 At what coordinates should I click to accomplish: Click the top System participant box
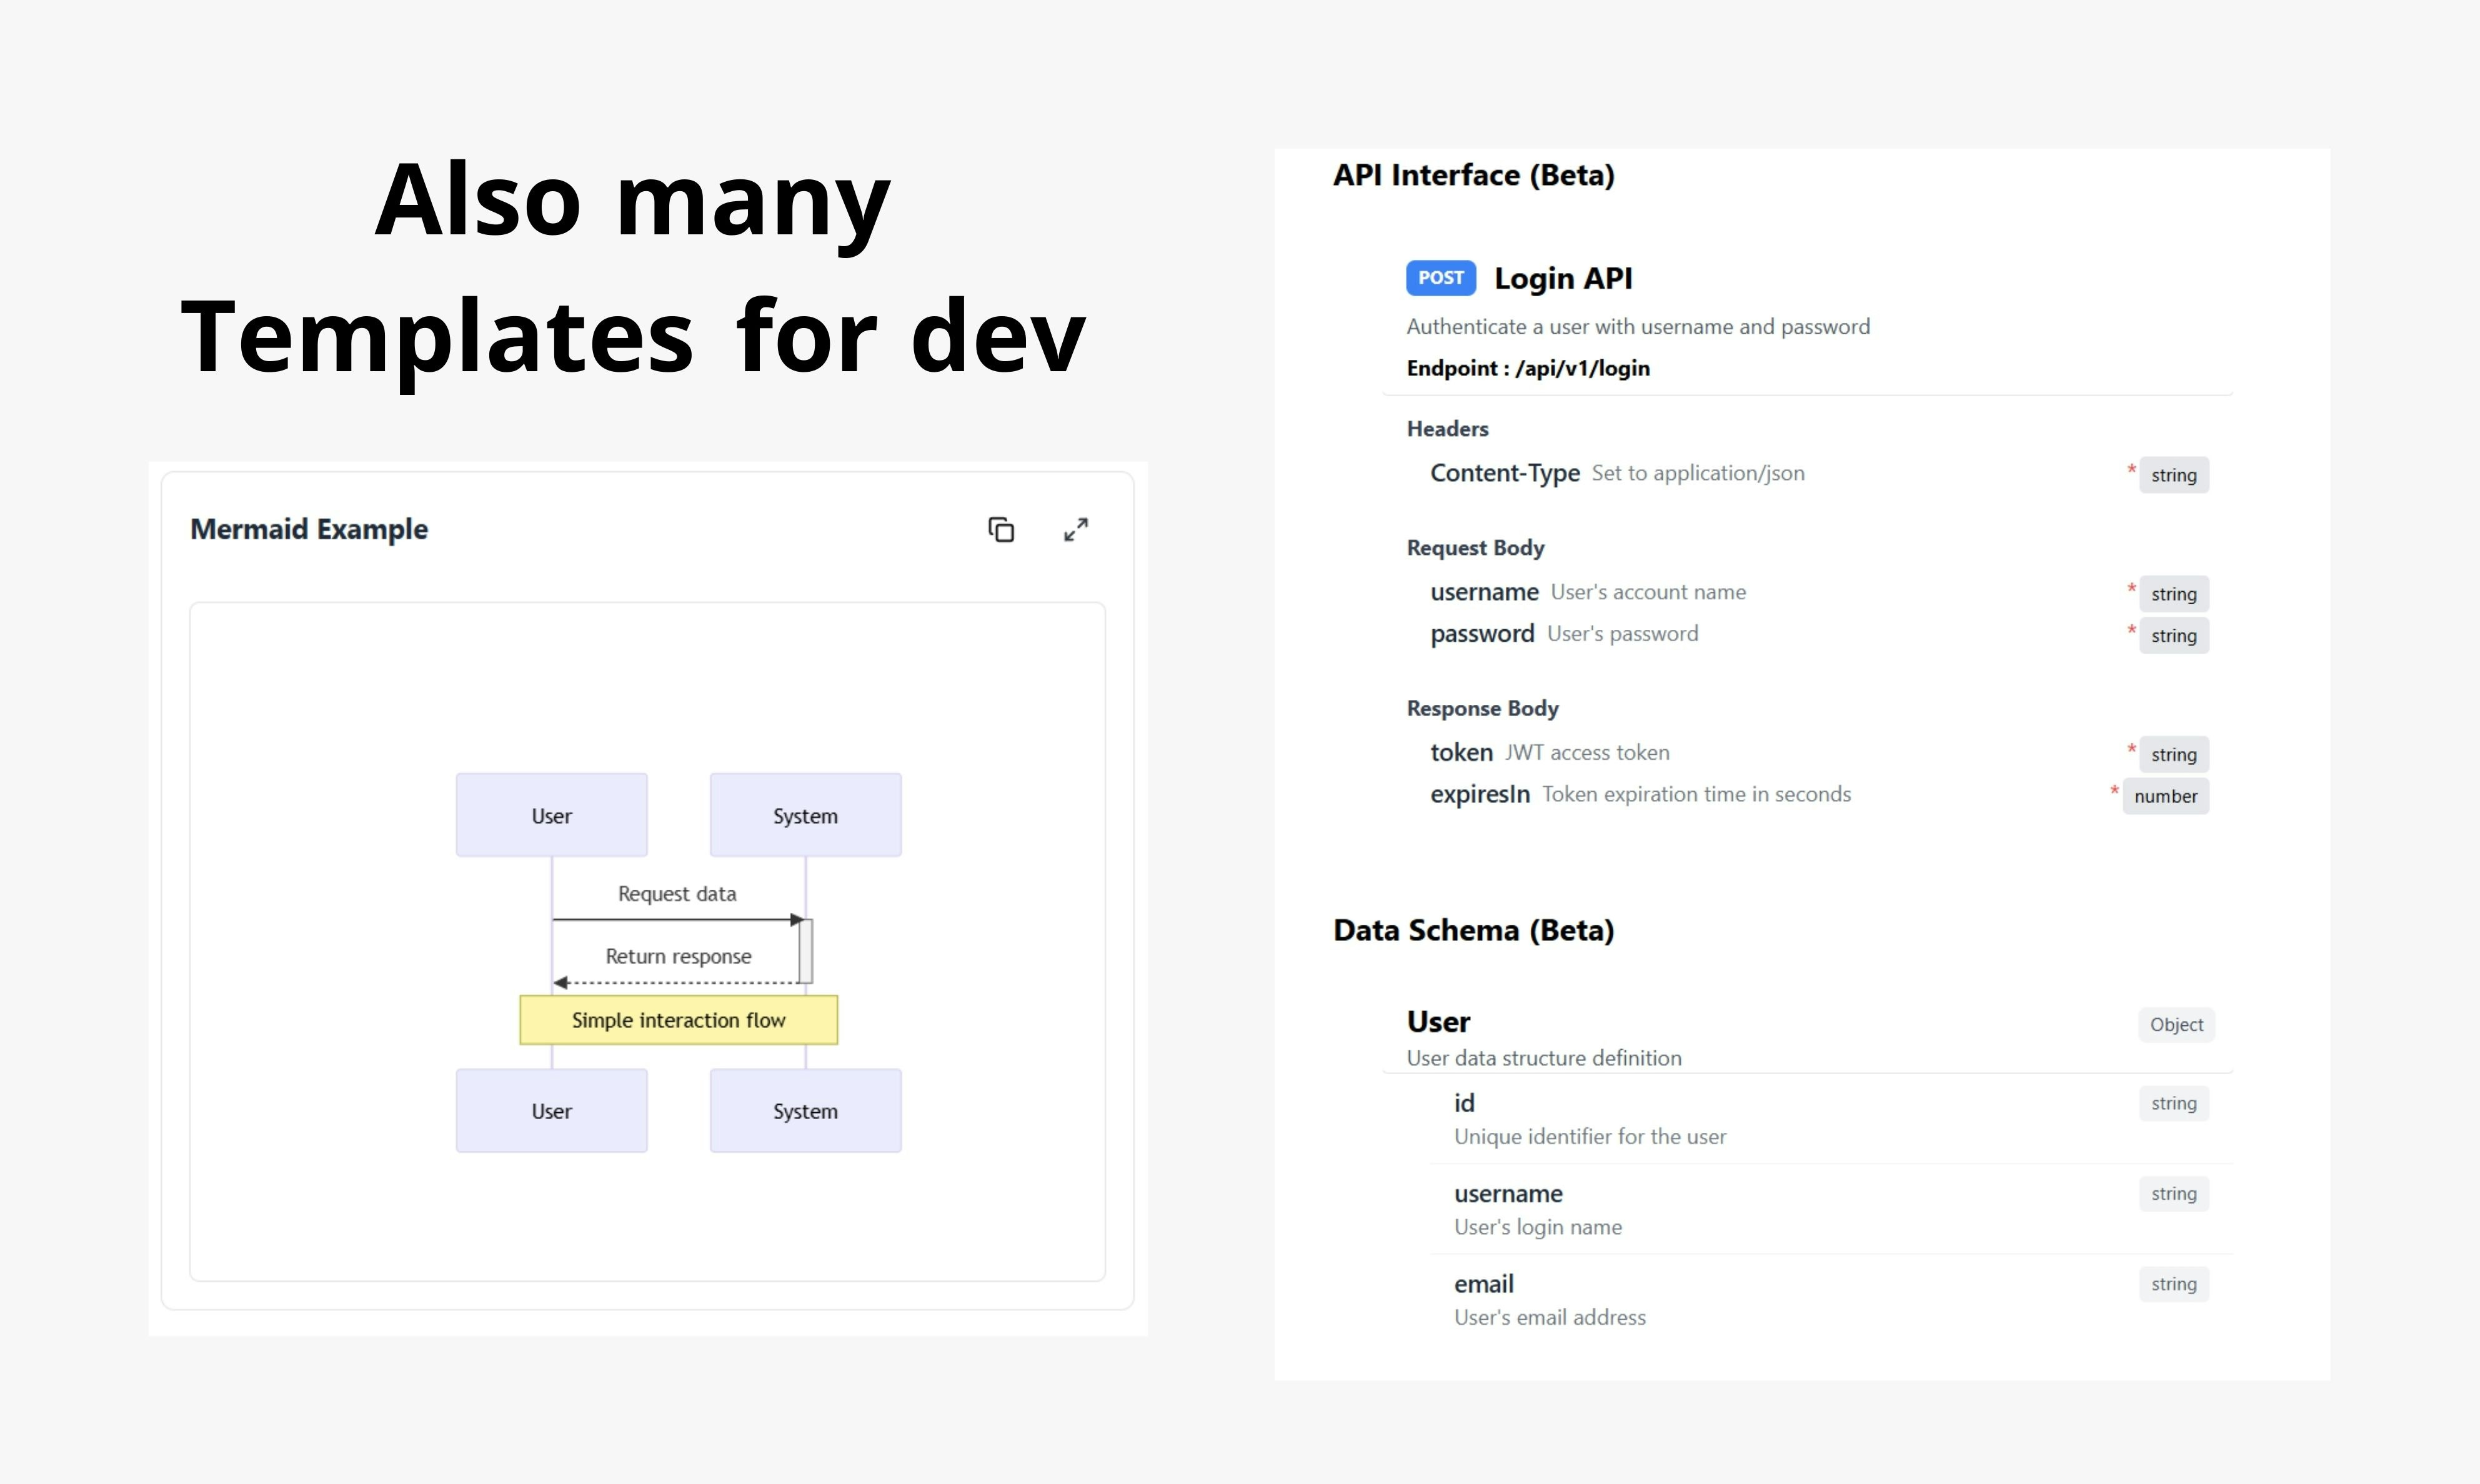pyautogui.click(x=806, y=815)
